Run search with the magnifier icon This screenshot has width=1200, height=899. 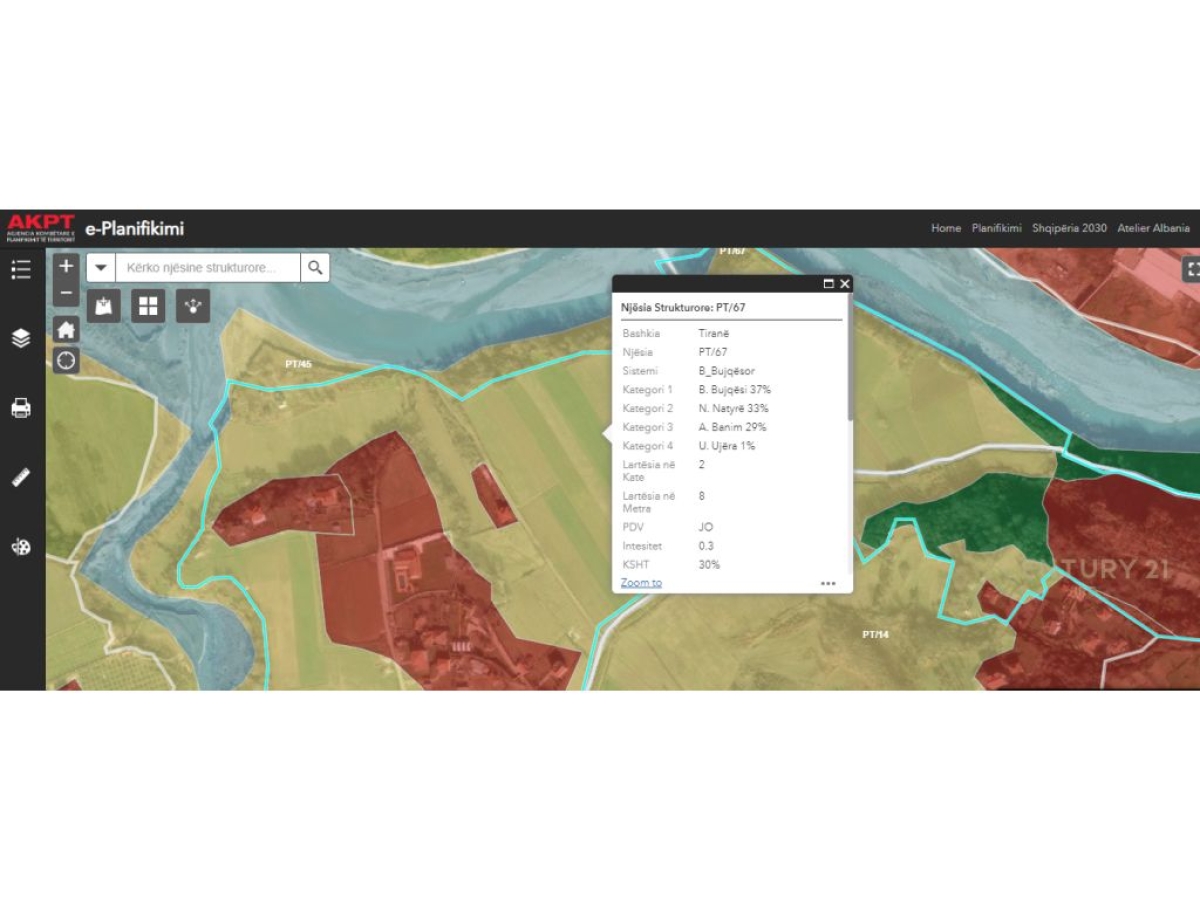[x=315, y=267]
